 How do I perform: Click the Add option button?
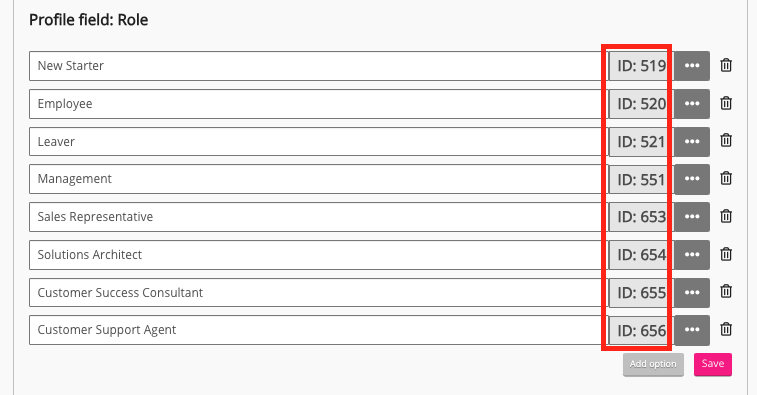point(653,364)
